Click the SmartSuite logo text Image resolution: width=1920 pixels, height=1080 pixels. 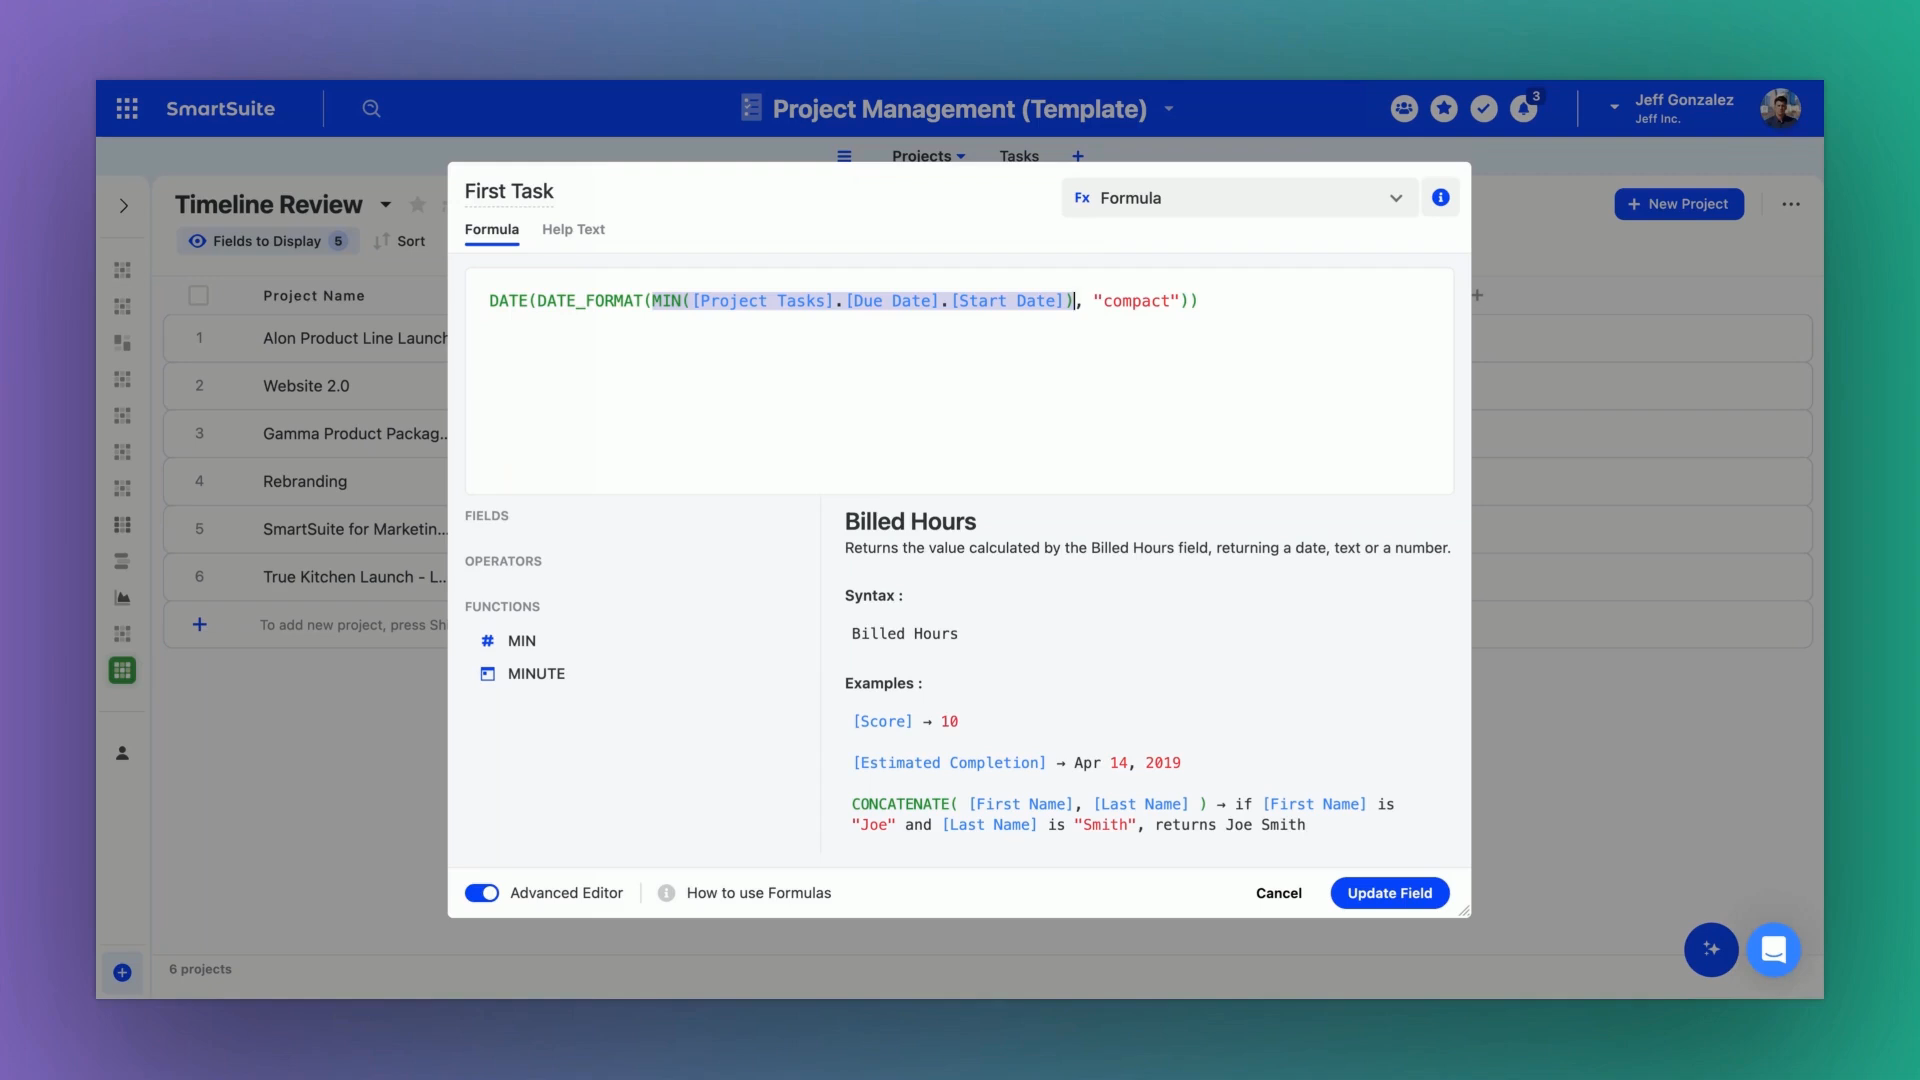tap(220, 108)
